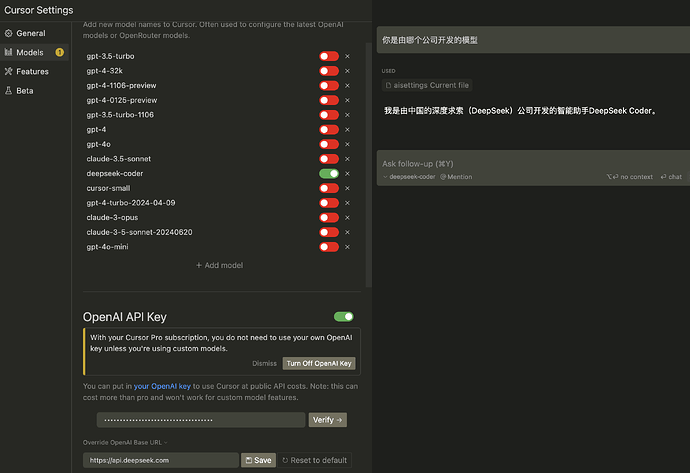Remove gpt-4-32k with its X icon
This screenshot has width=690, height=473.
click(347, 71)
